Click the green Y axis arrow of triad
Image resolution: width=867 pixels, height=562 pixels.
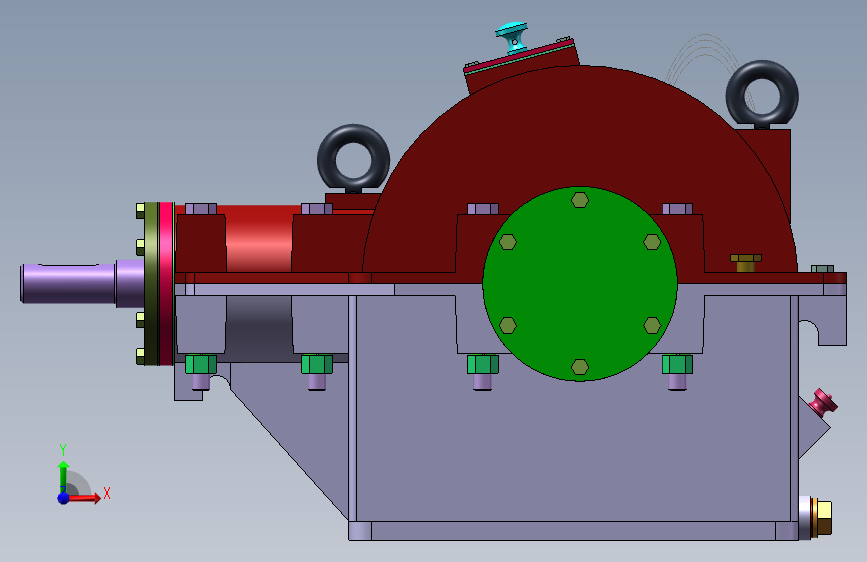point(63,476)
